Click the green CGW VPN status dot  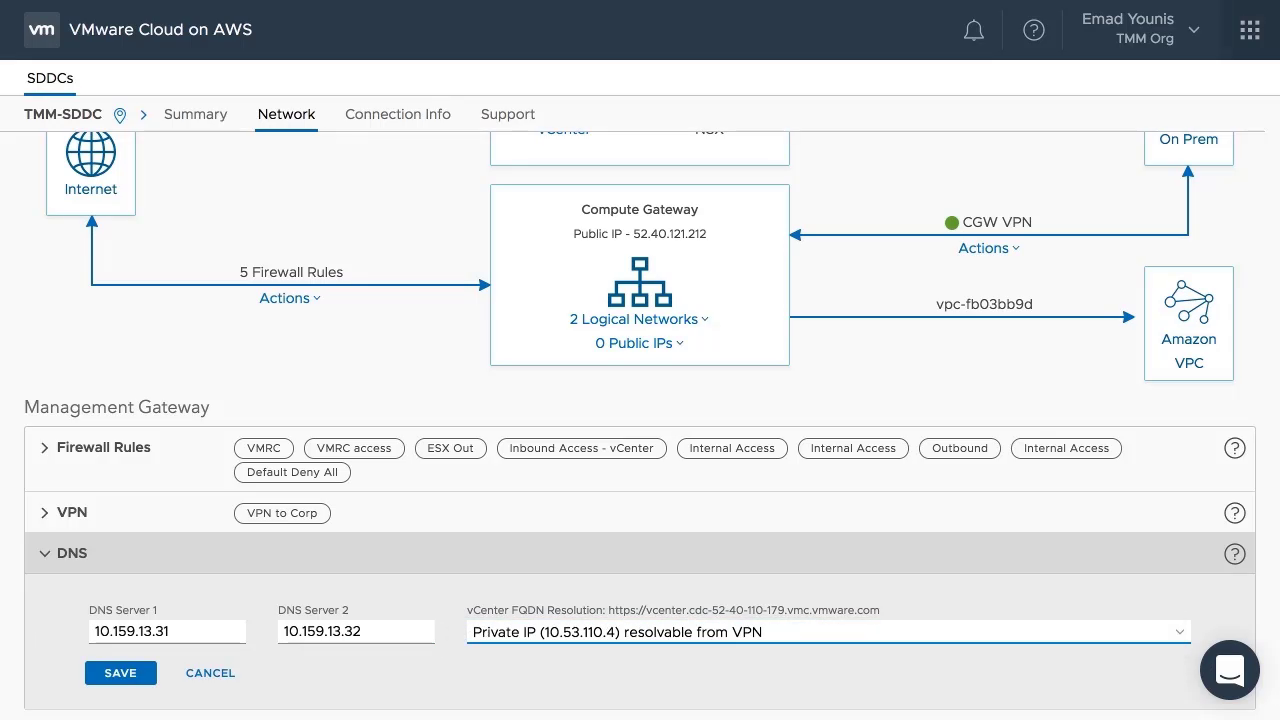tap(952, 222)
